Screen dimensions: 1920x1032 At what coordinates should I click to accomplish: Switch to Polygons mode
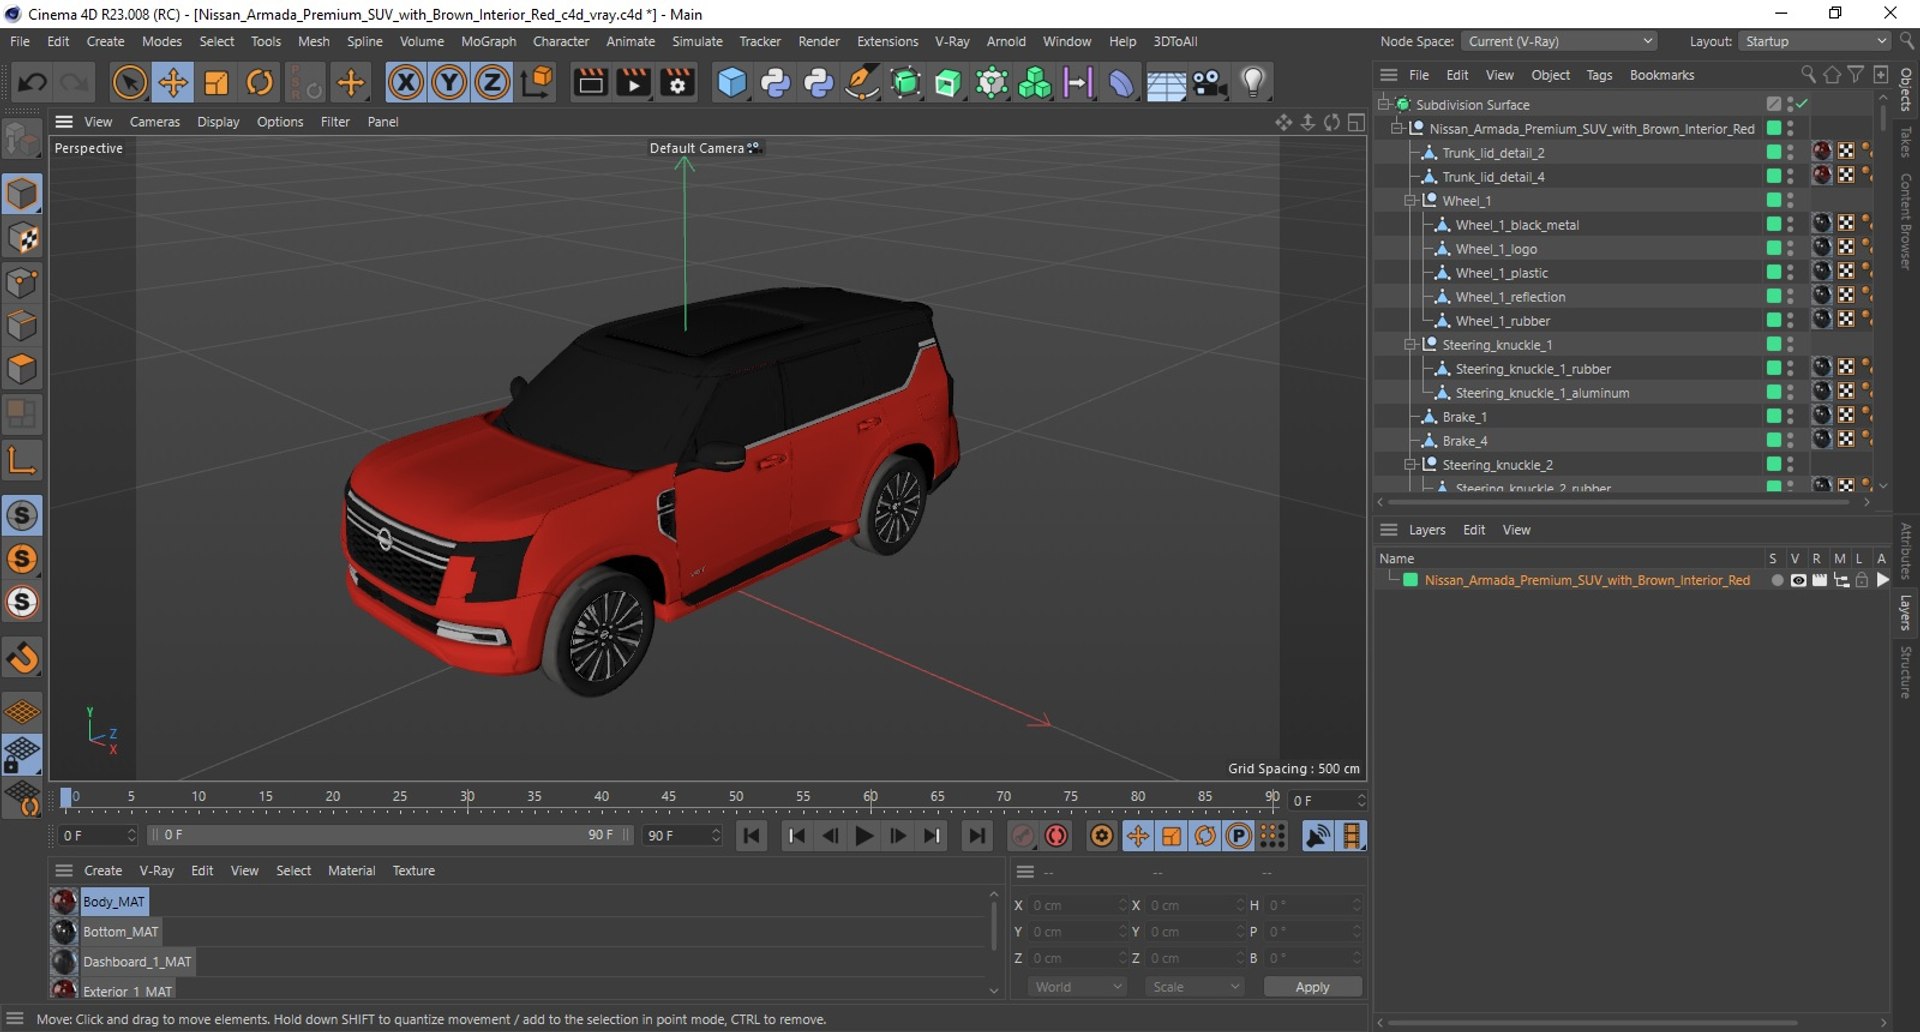click(22, 370)
